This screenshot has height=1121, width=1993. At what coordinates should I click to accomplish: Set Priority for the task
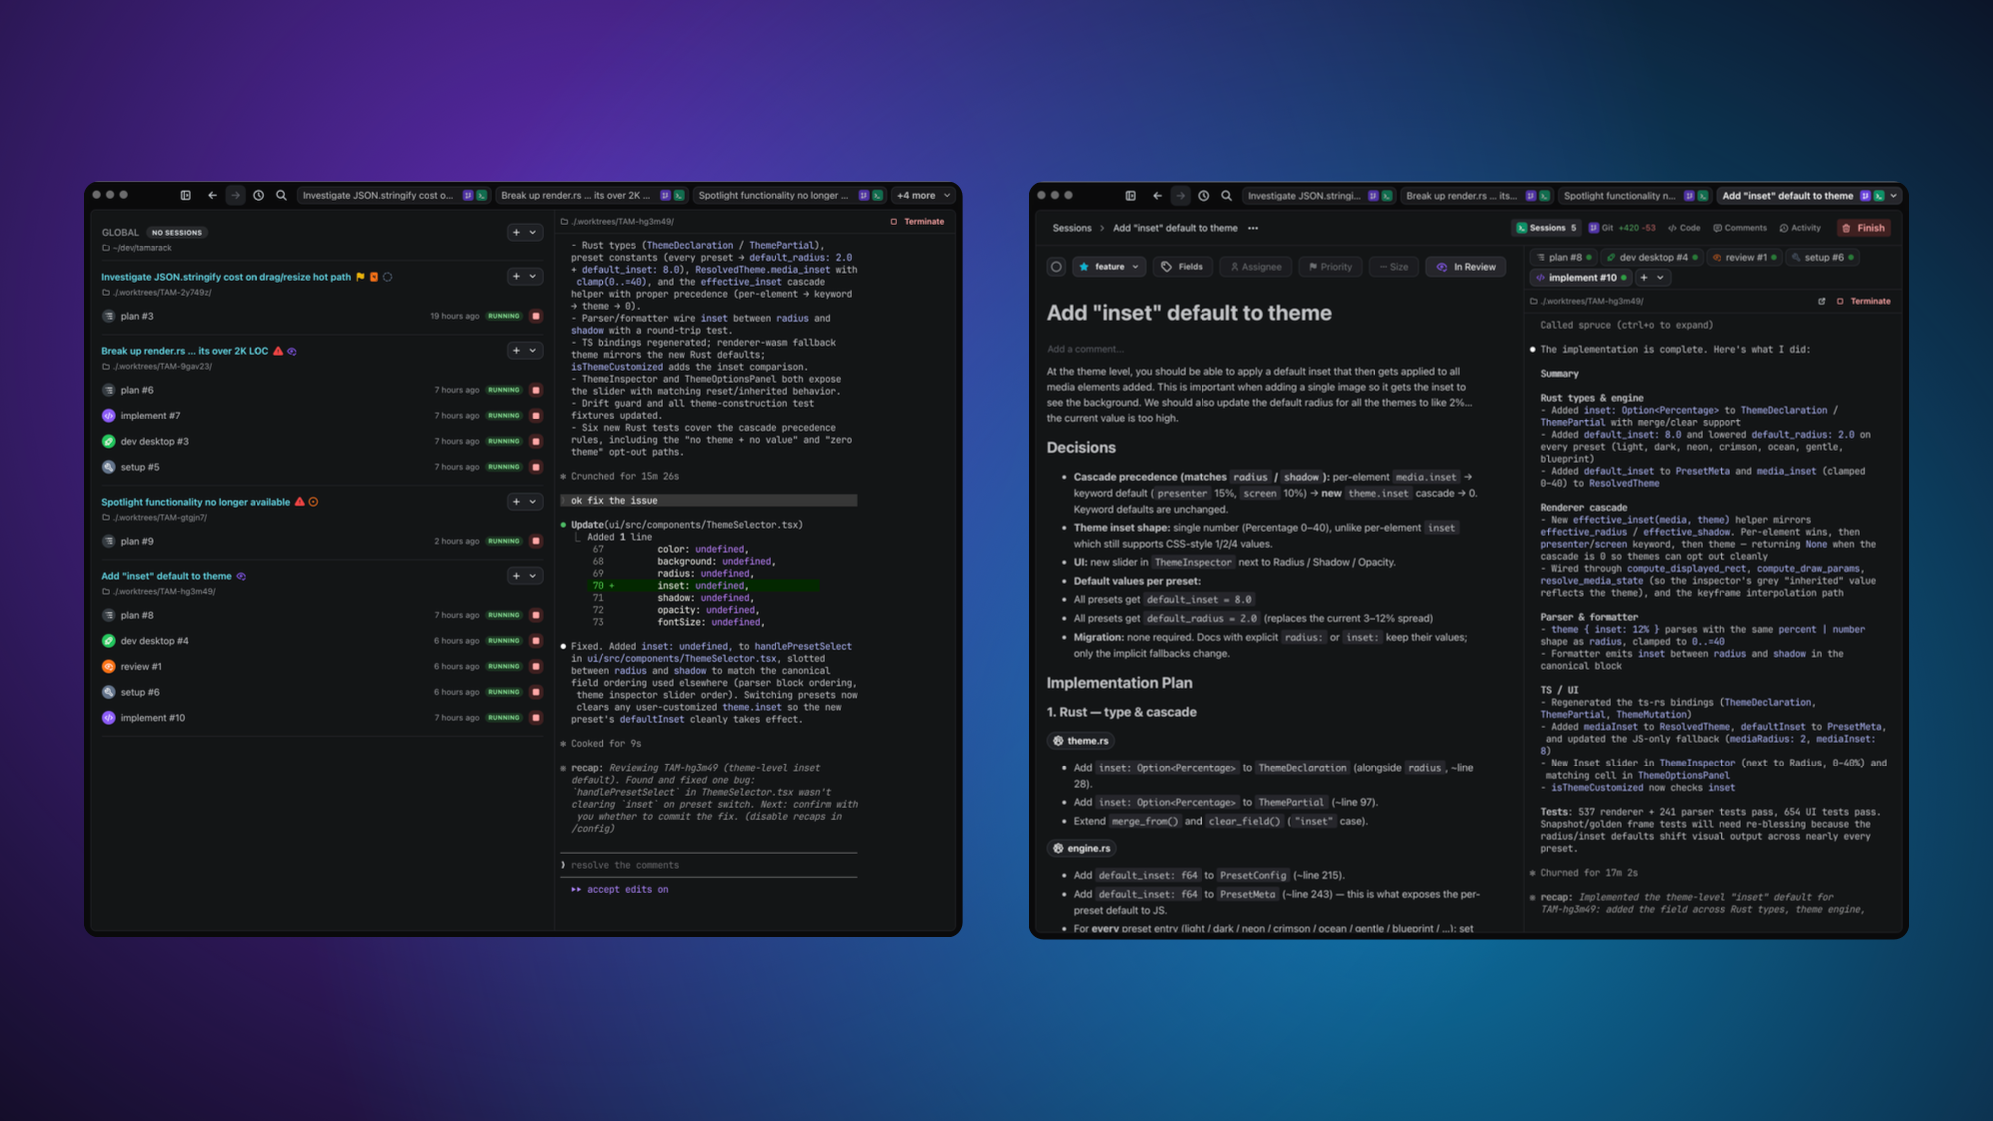[1330, 267]
